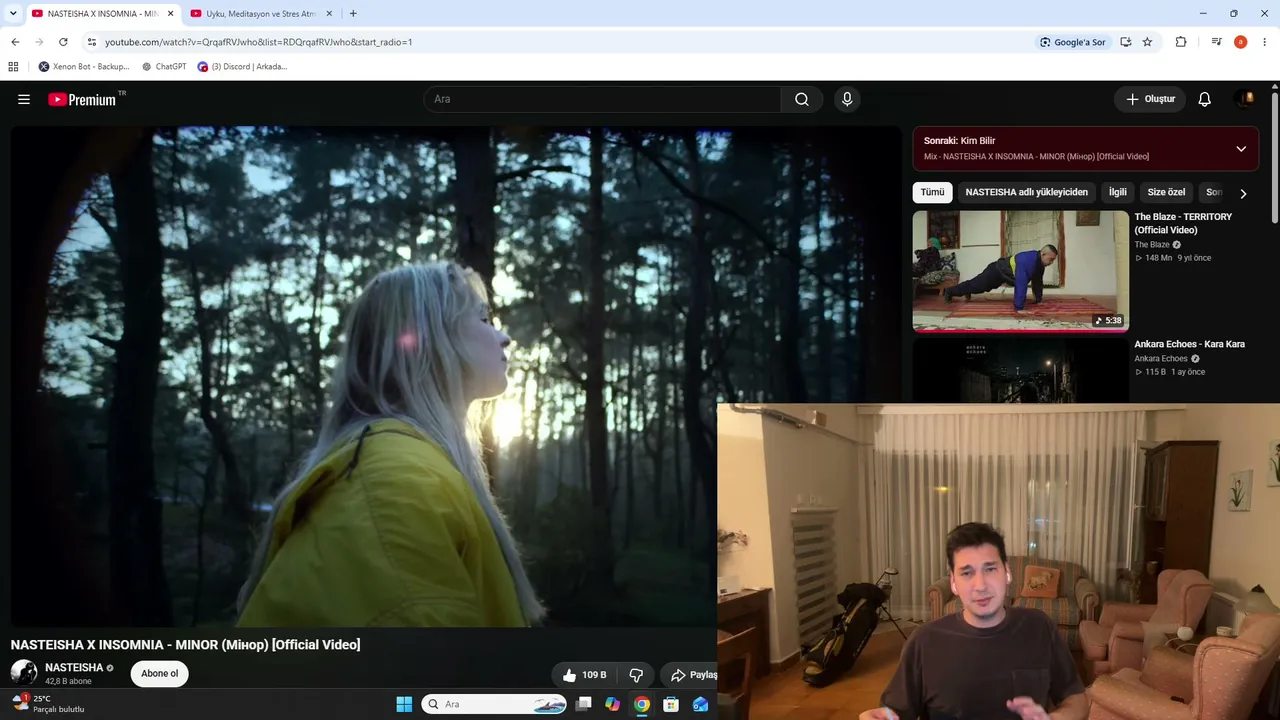Open the weather widget showing 25°C
The width and height of the screenshot is (1280, 720).
click(48, 704)
